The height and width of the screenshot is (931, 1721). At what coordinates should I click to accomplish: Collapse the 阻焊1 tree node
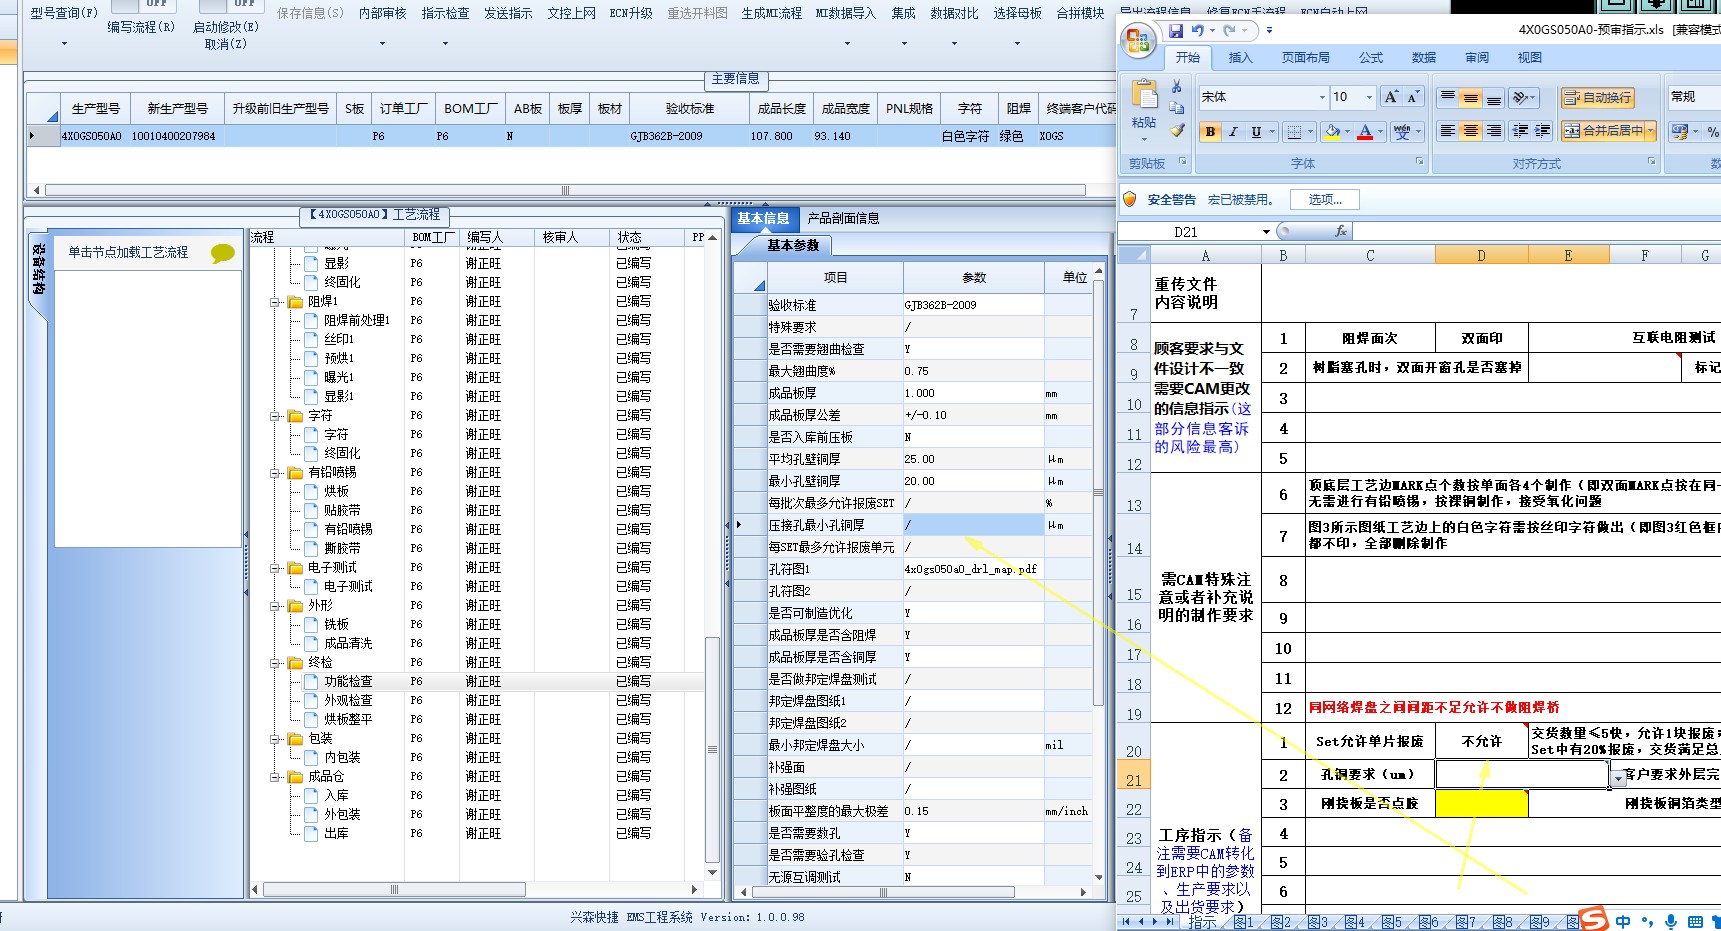(275, 302)
